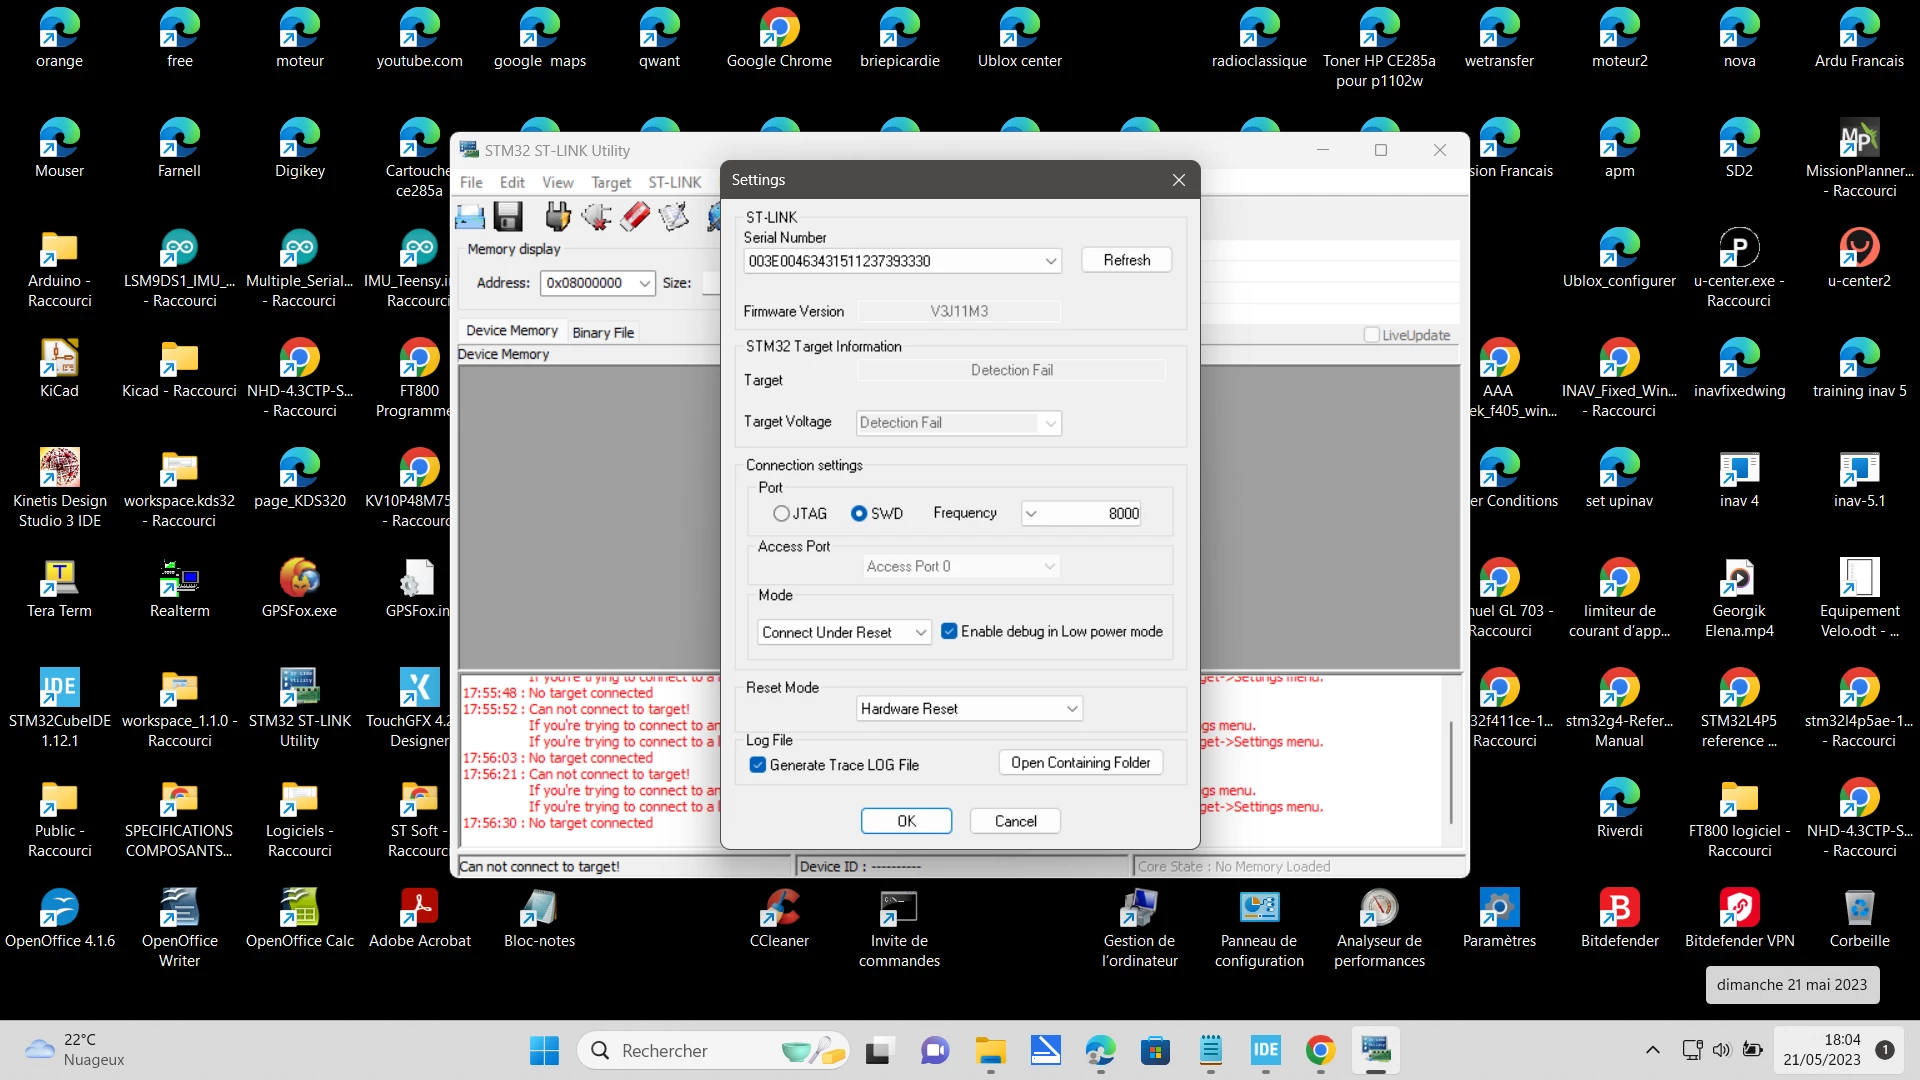
Task: Open the Tera Term desktop icon
Action: click(59, 588)
